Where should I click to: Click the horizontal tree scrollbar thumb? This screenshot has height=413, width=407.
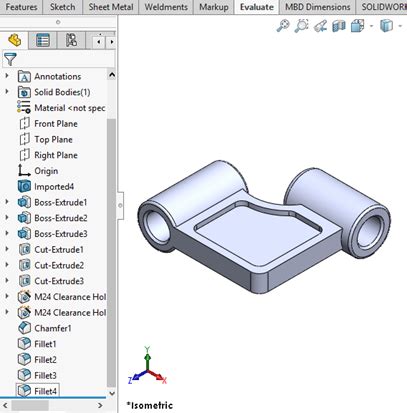pyautogui.click(x=30, y=405)
